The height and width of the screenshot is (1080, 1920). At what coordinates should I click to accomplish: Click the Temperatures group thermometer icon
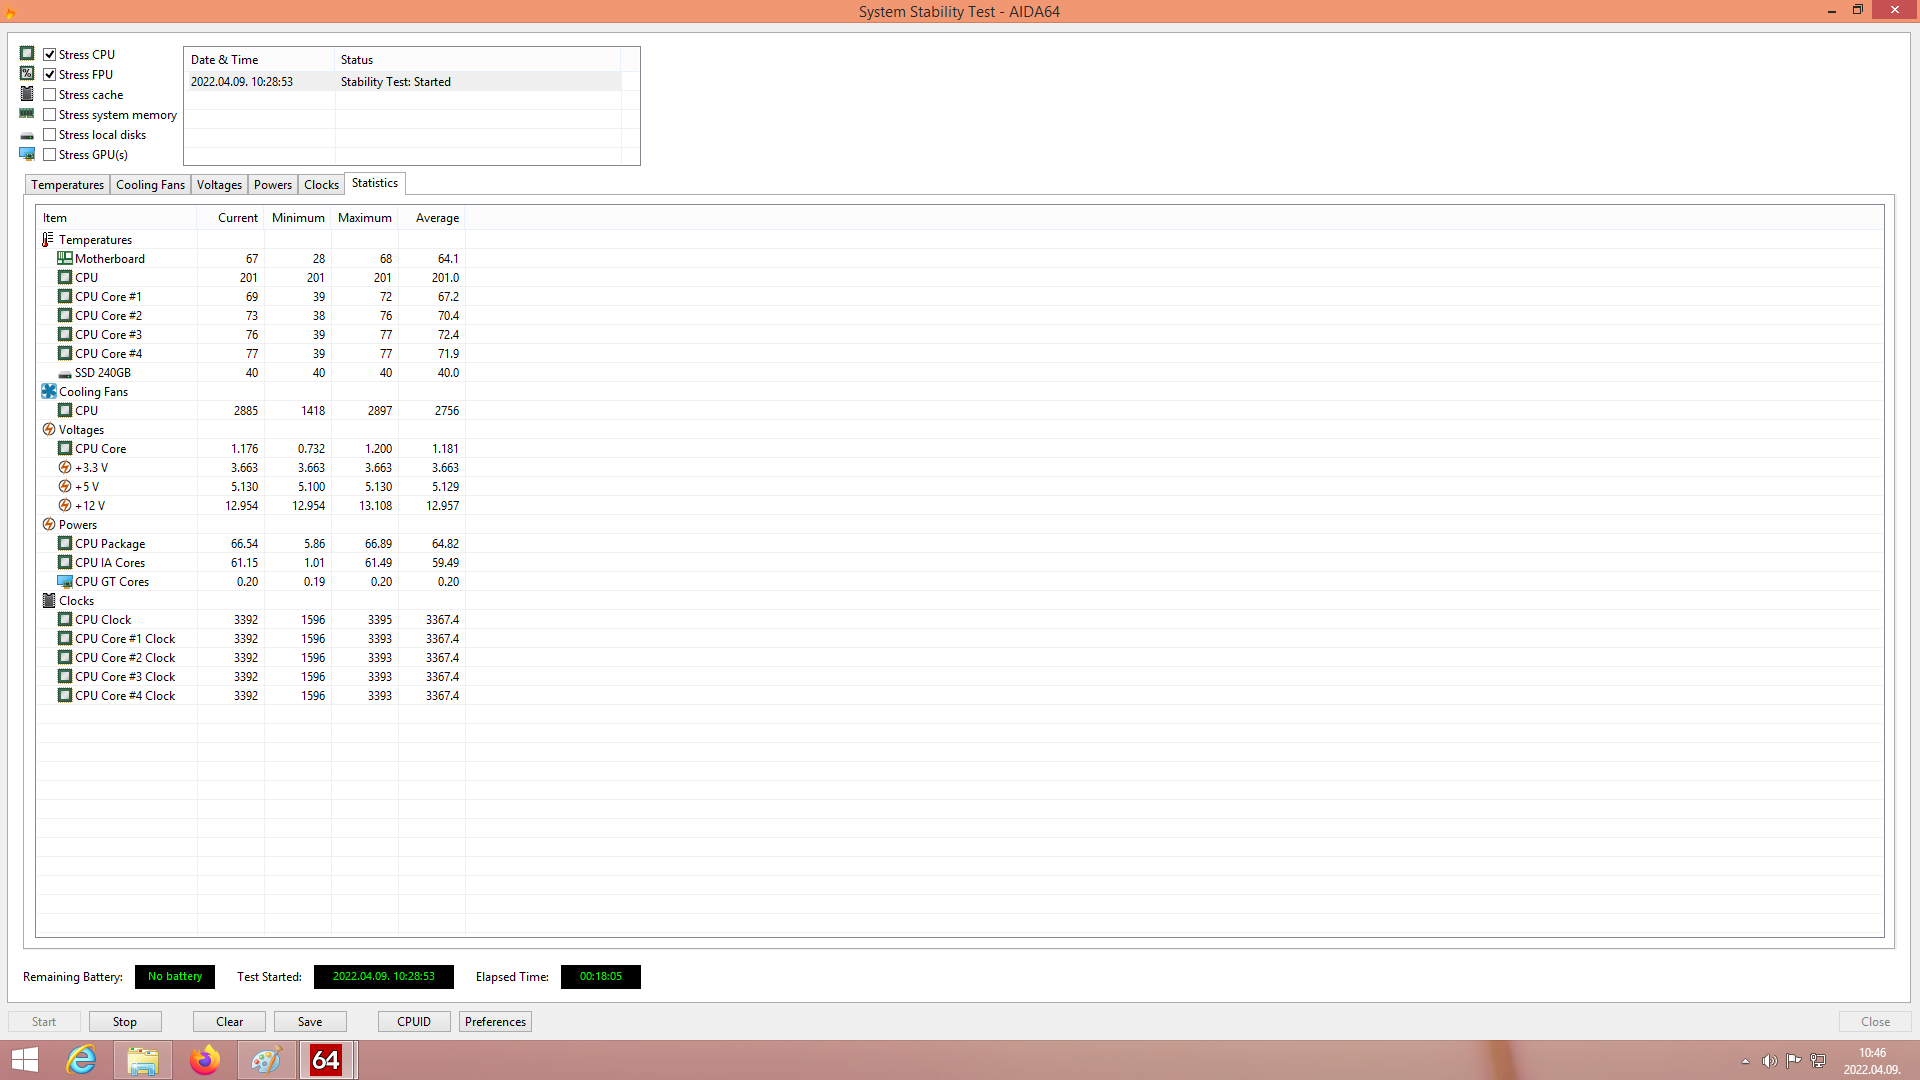pos(48,240)
